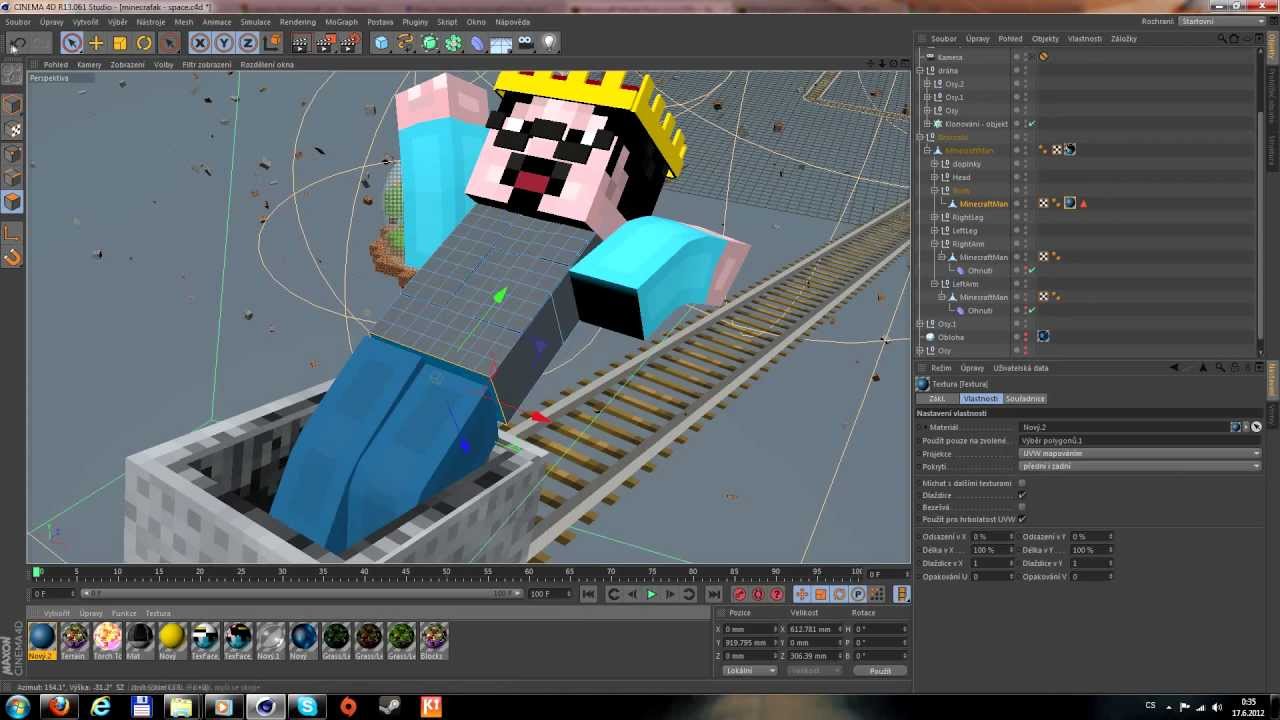Image resolution: width=1280 pixels, height=720 pixels.
Task: Add a light object
Action: (x=549, y=43)
